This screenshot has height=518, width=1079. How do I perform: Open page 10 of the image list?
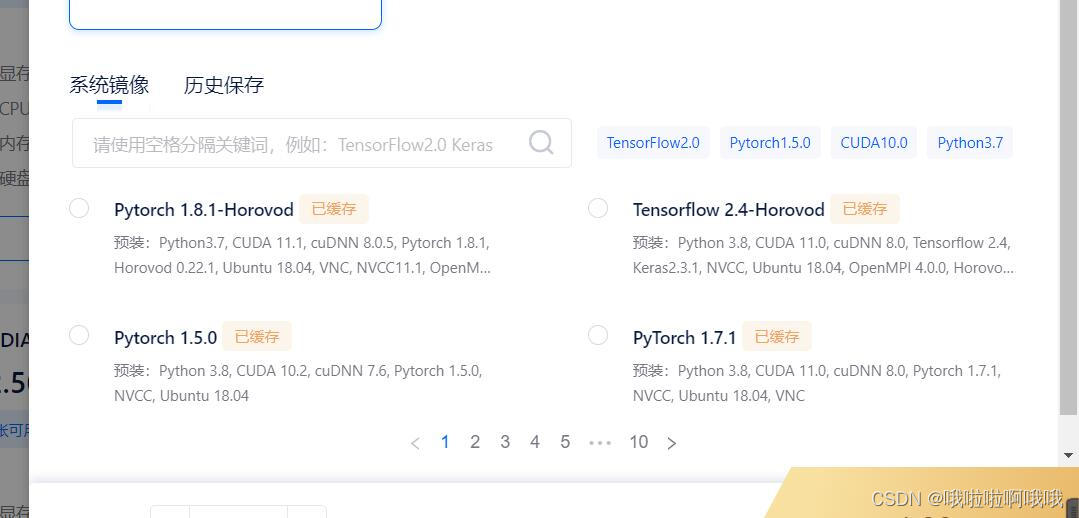(639, 442)
